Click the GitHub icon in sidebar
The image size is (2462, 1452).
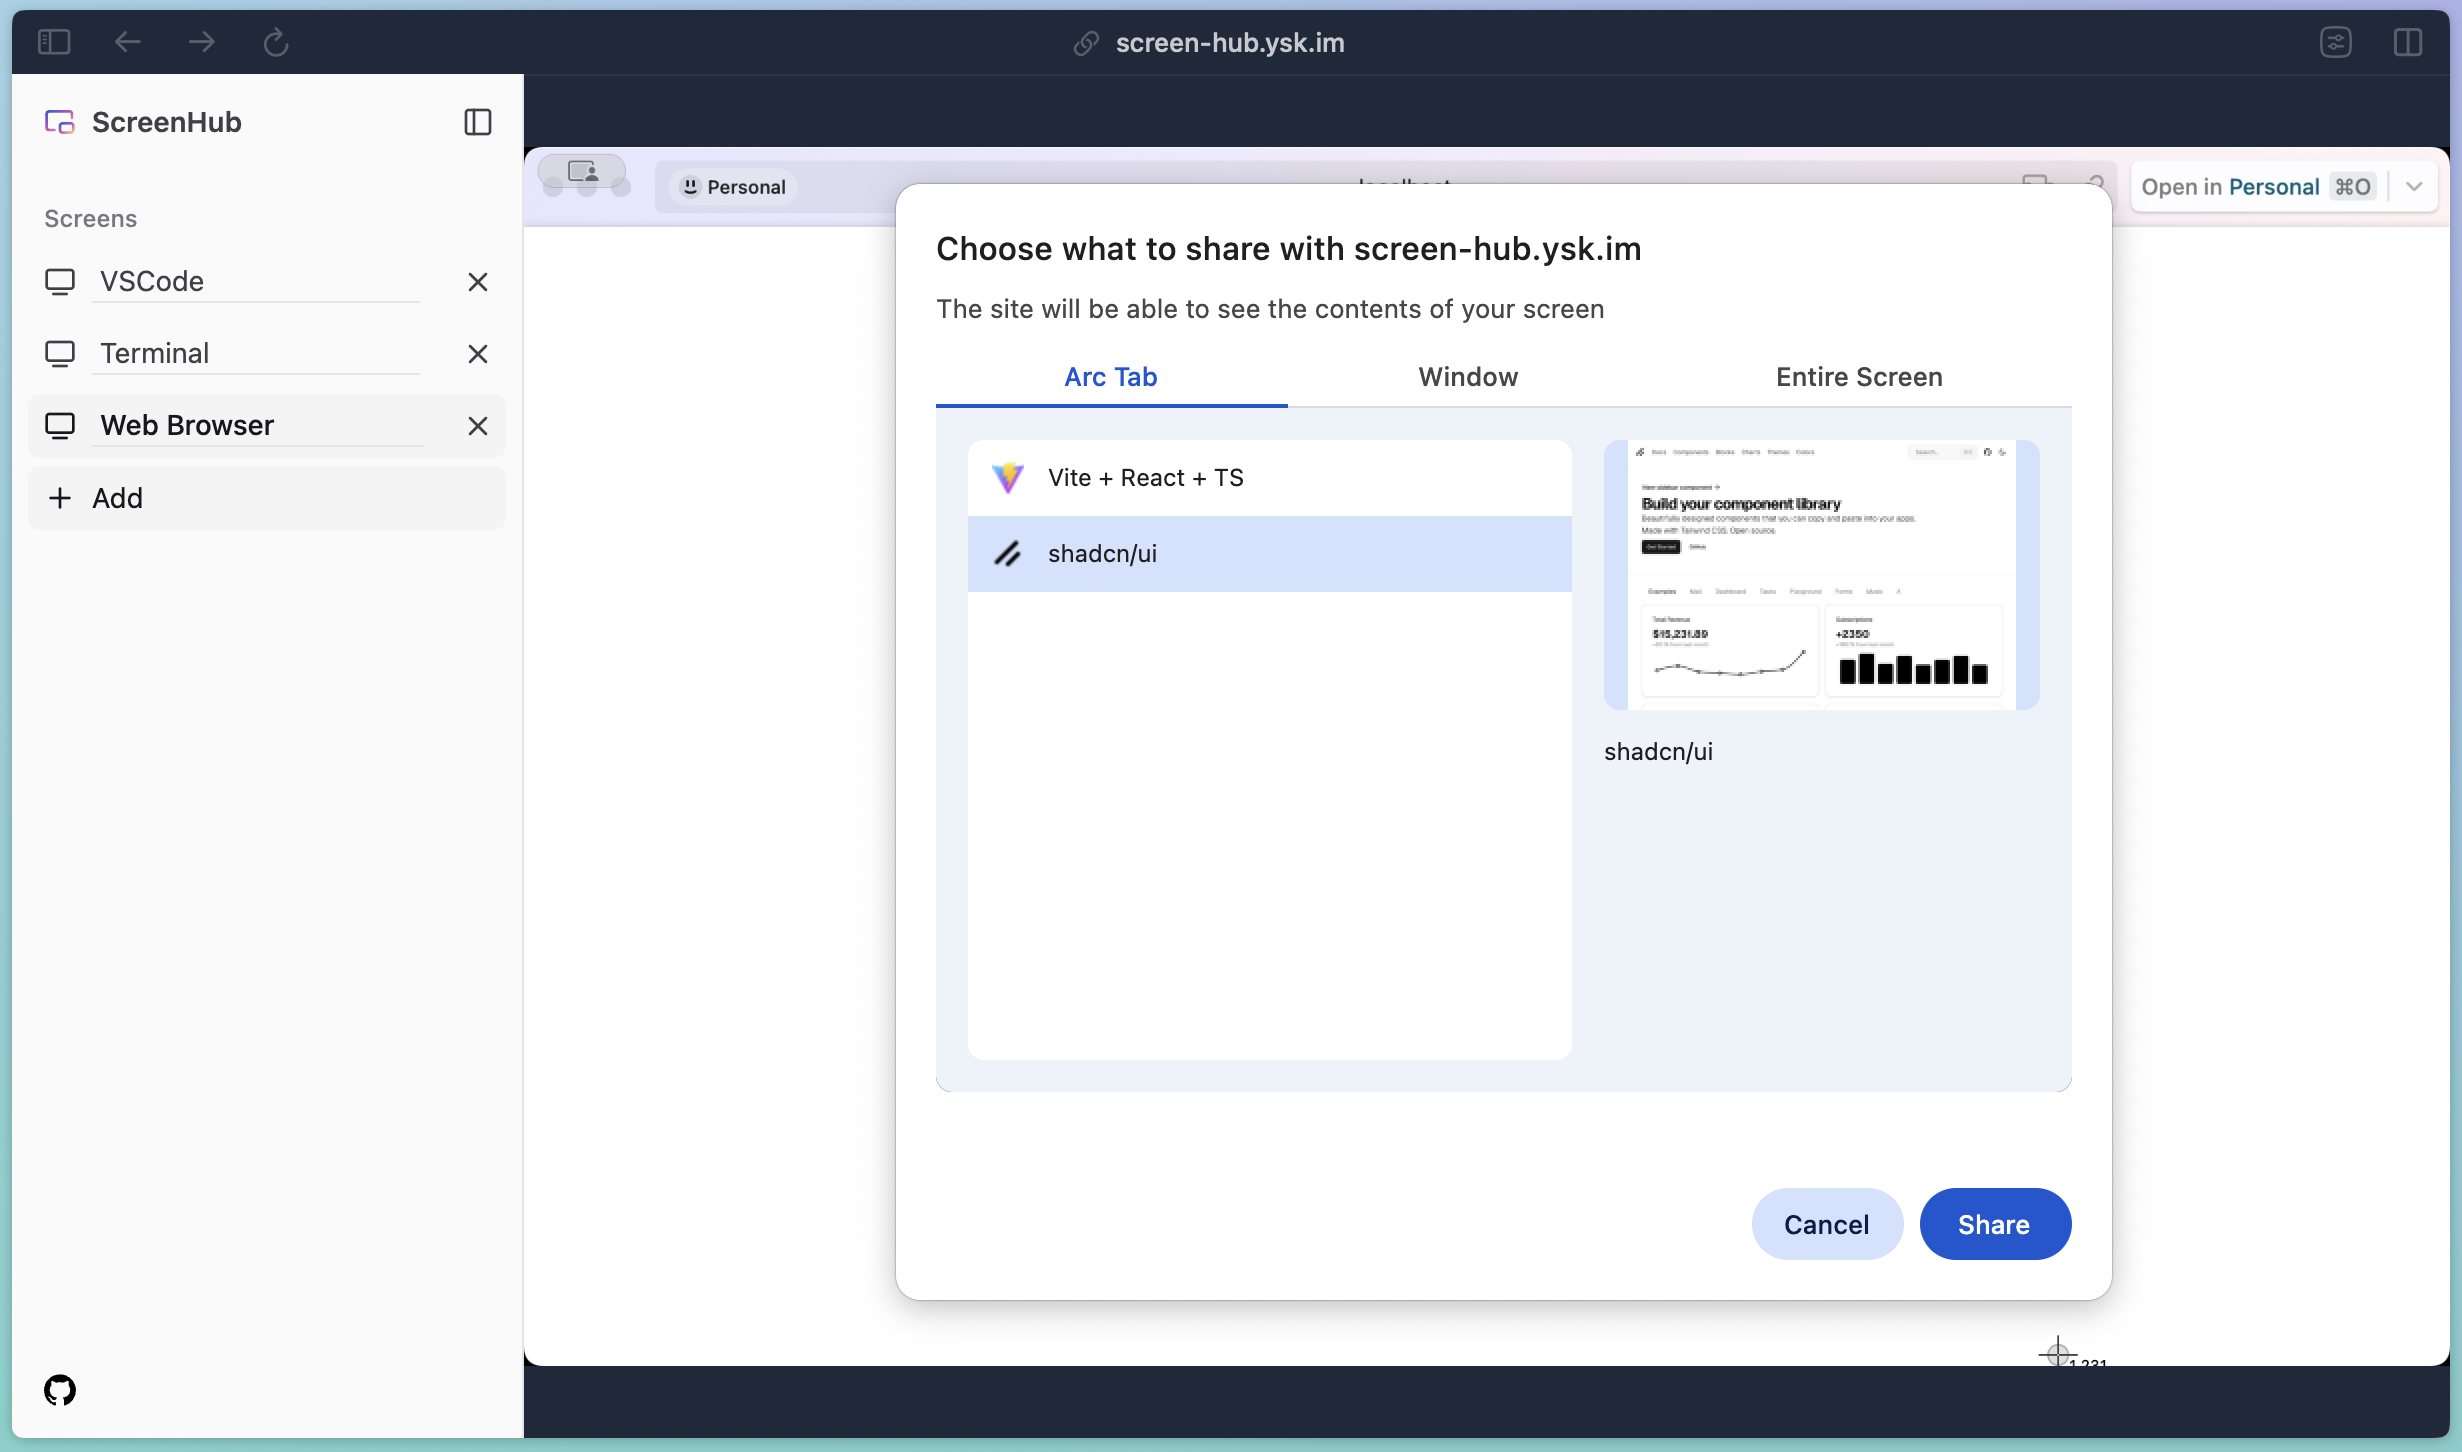coord(60,1390)
